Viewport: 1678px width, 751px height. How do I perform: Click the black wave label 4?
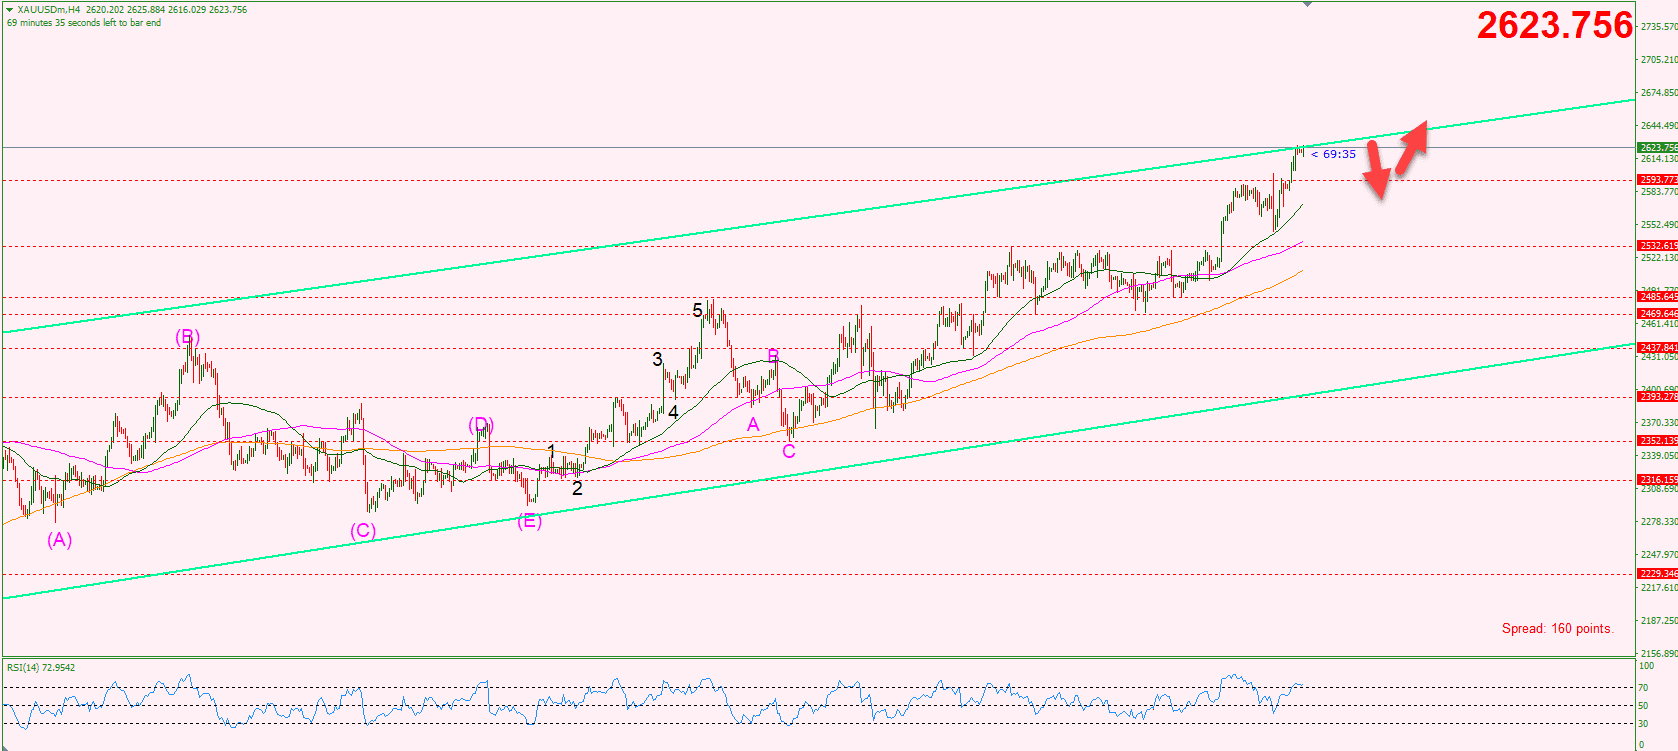673,412
